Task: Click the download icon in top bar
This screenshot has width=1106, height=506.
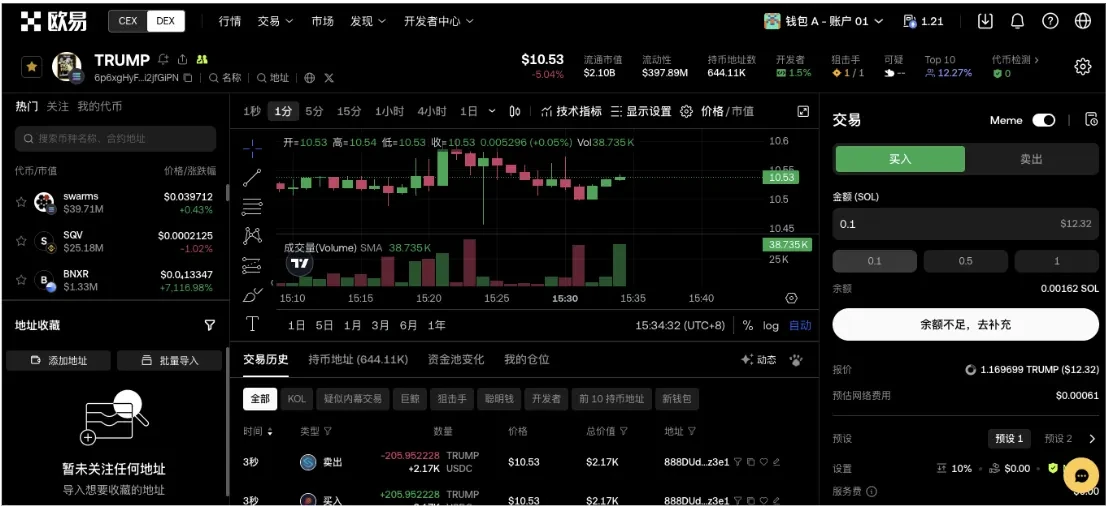Action: pyautogui.click(x=985, y=21)
